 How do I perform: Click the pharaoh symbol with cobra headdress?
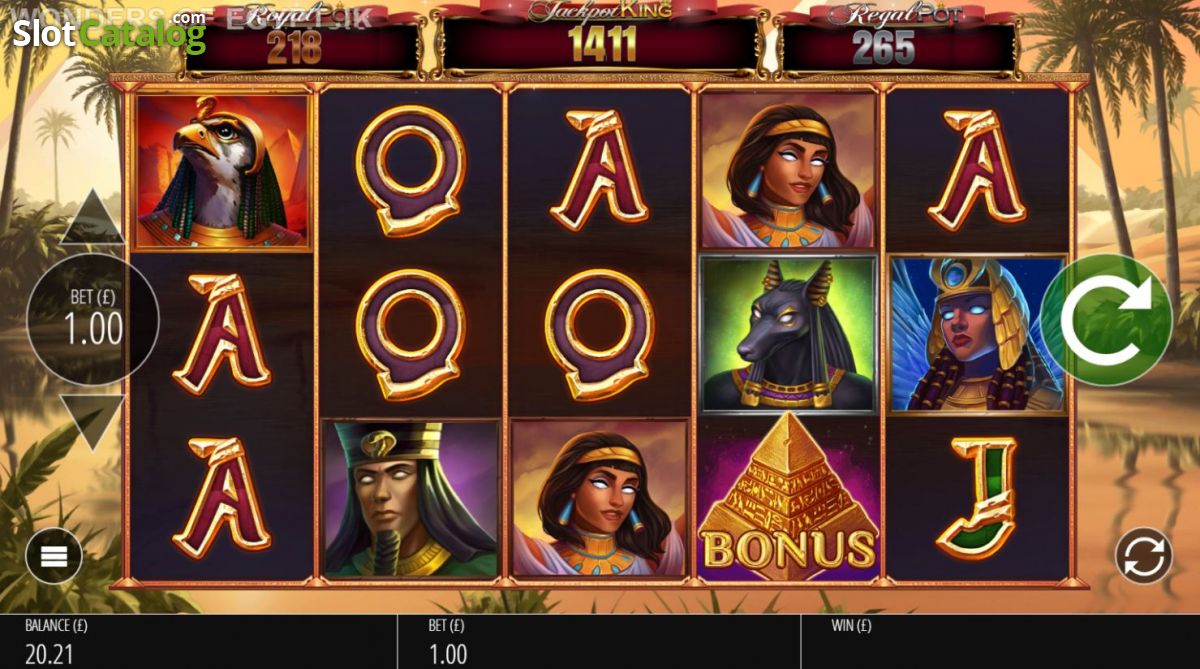410,499
